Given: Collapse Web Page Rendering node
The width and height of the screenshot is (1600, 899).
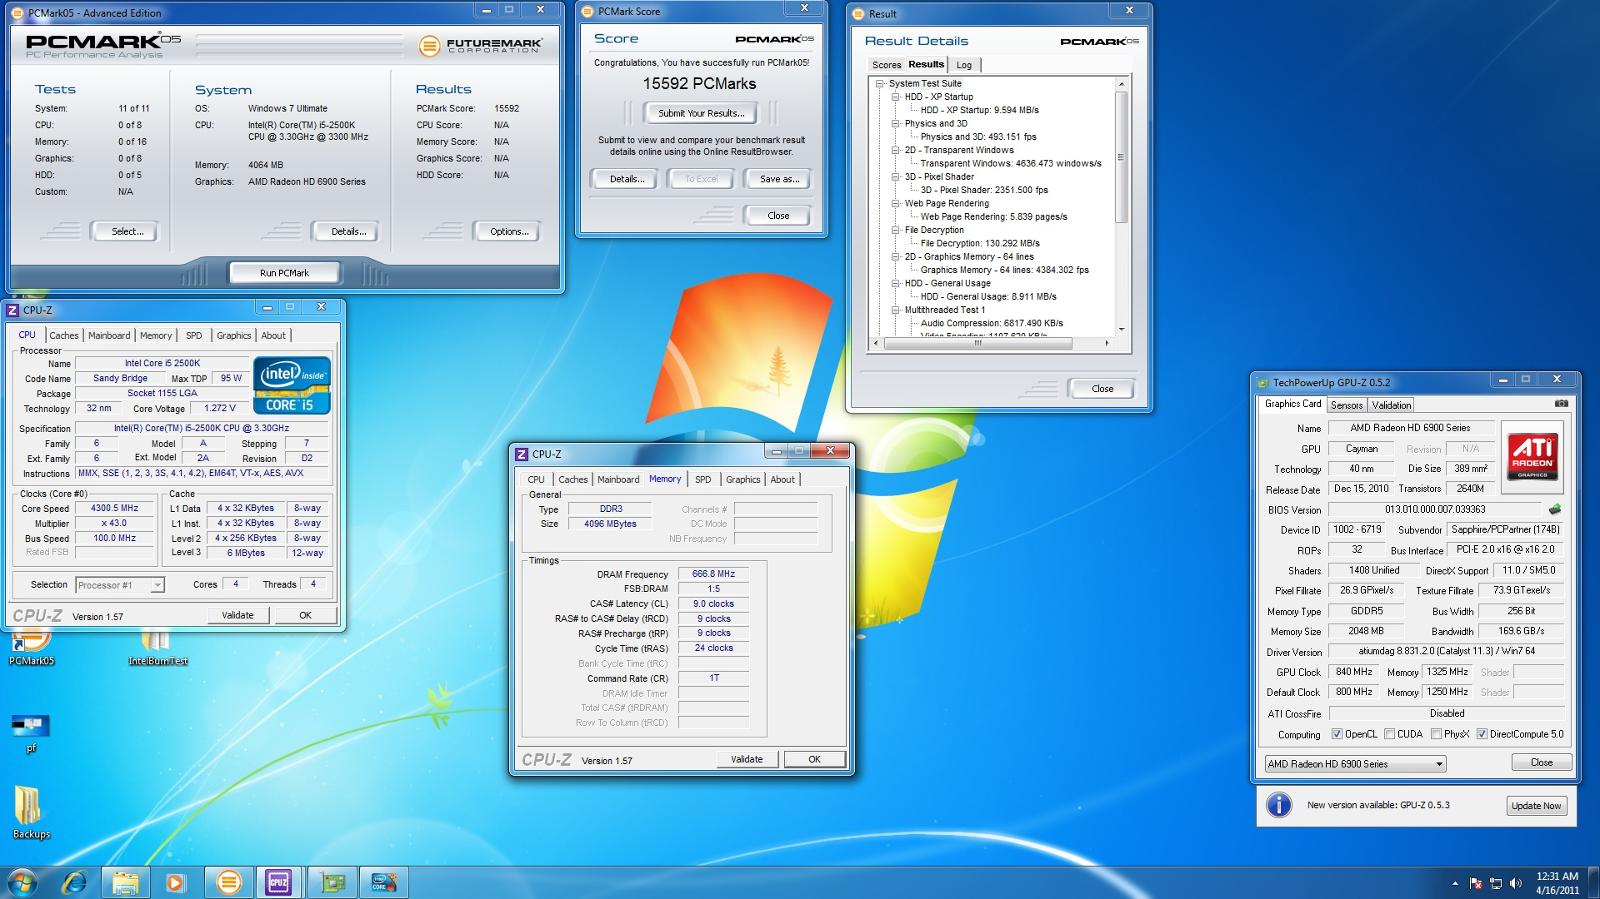Looking at the screenshot, I should point(896,204).
